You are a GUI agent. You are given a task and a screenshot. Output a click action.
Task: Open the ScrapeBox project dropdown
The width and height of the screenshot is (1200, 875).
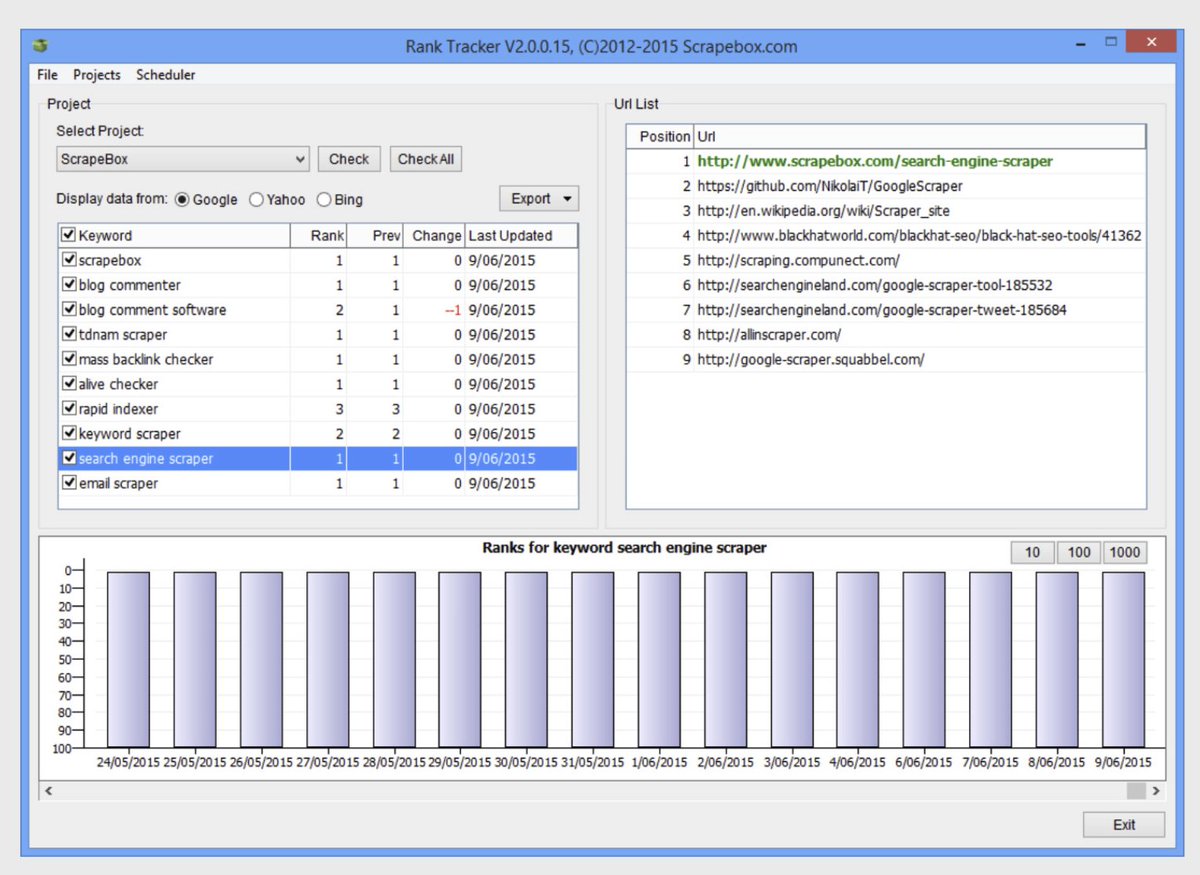(183, 159)
